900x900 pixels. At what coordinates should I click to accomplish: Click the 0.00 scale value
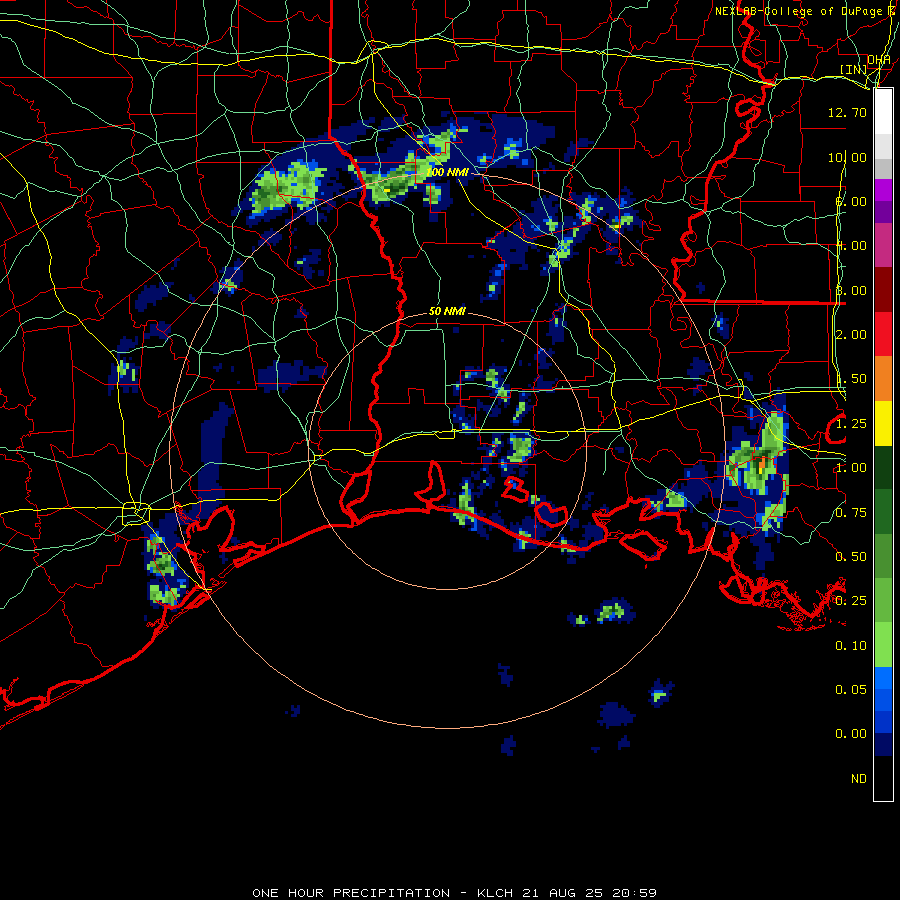pyautogui.click(x=851, y=734)
